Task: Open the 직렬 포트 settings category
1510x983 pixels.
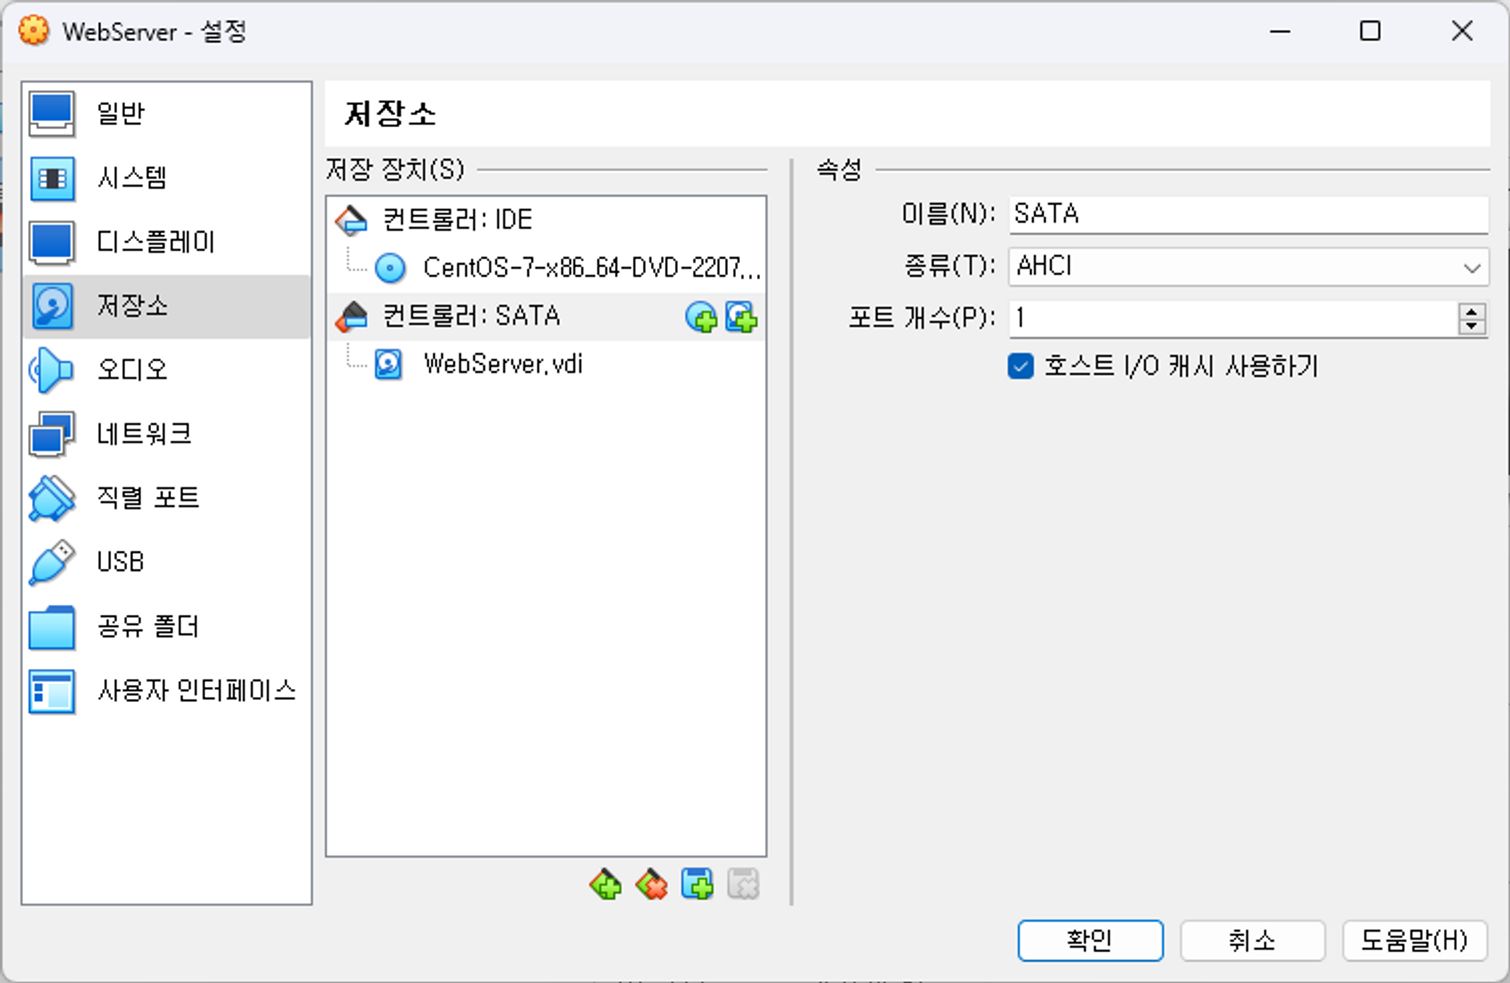Action: click(166, 498)
